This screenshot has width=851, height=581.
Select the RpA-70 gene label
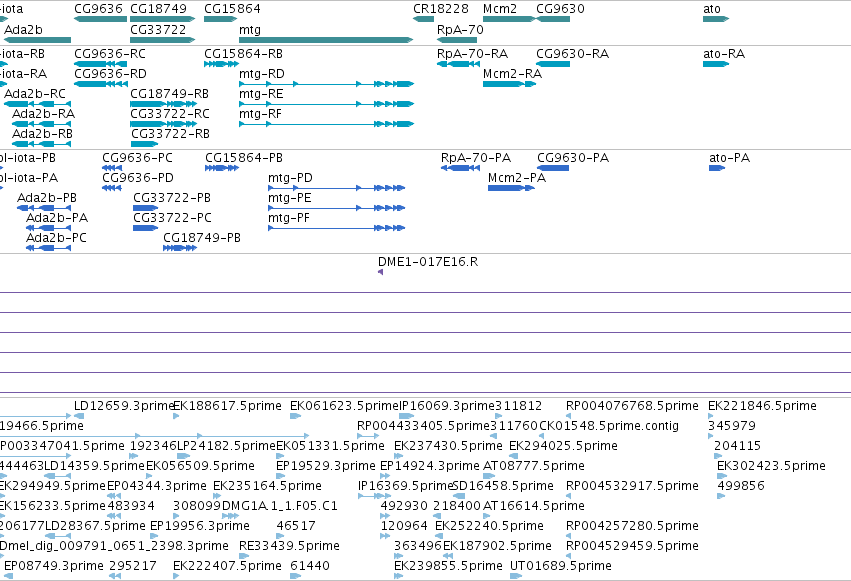[x=460, y=30]
